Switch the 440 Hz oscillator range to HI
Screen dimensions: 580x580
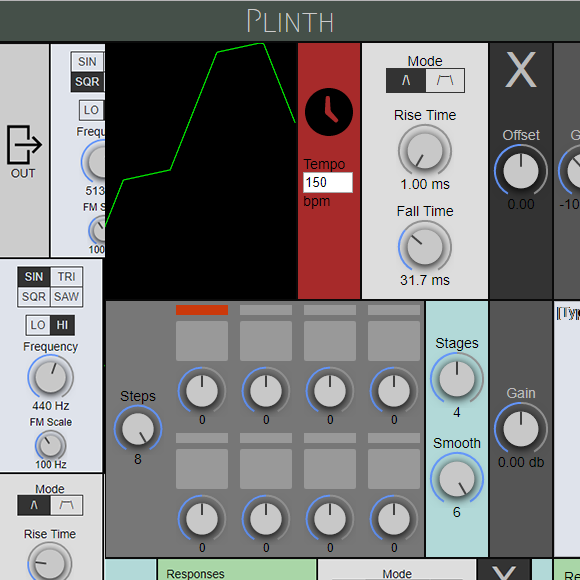62,325
